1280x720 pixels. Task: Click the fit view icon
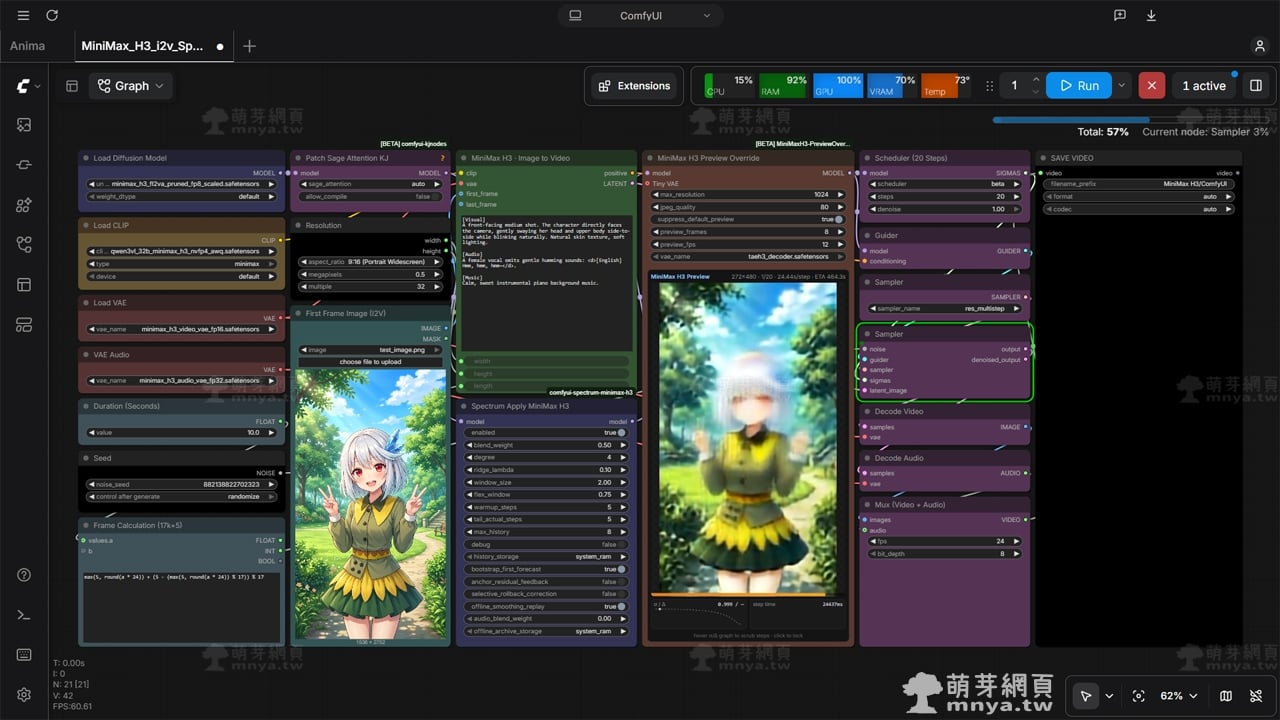point(1138,696)
